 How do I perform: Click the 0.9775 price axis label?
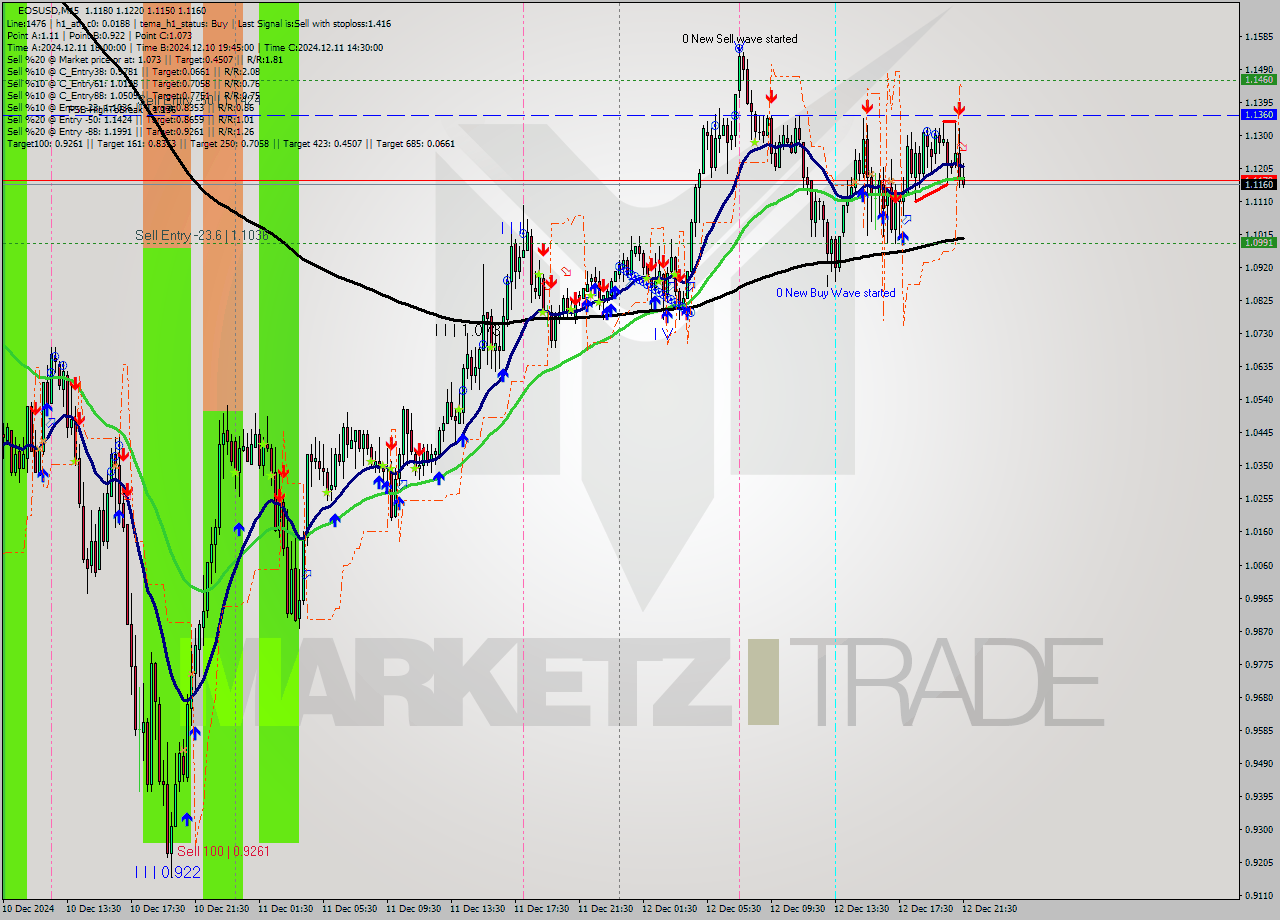click(1258, 665)
